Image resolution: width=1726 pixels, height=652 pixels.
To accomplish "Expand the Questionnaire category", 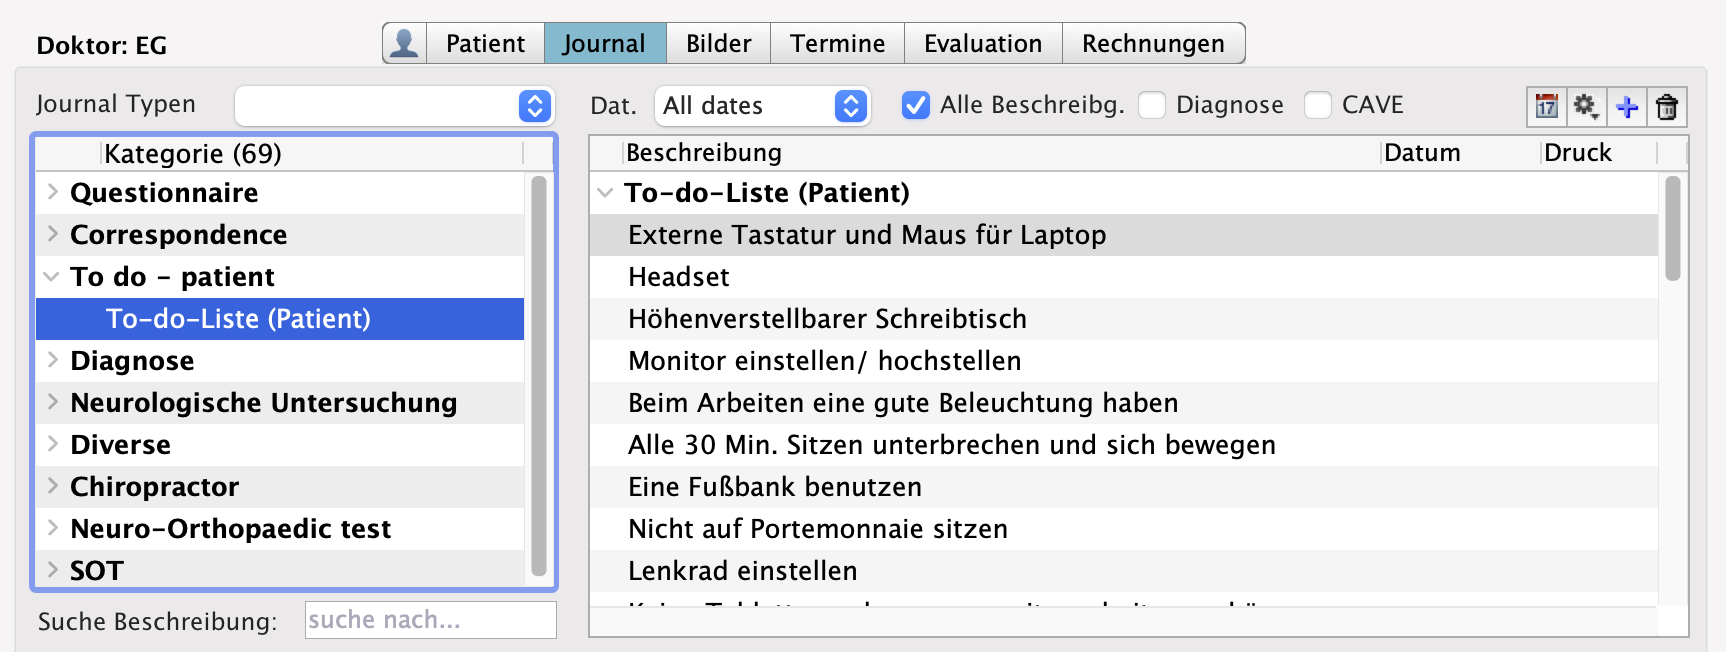I will [x=53, y=192].
